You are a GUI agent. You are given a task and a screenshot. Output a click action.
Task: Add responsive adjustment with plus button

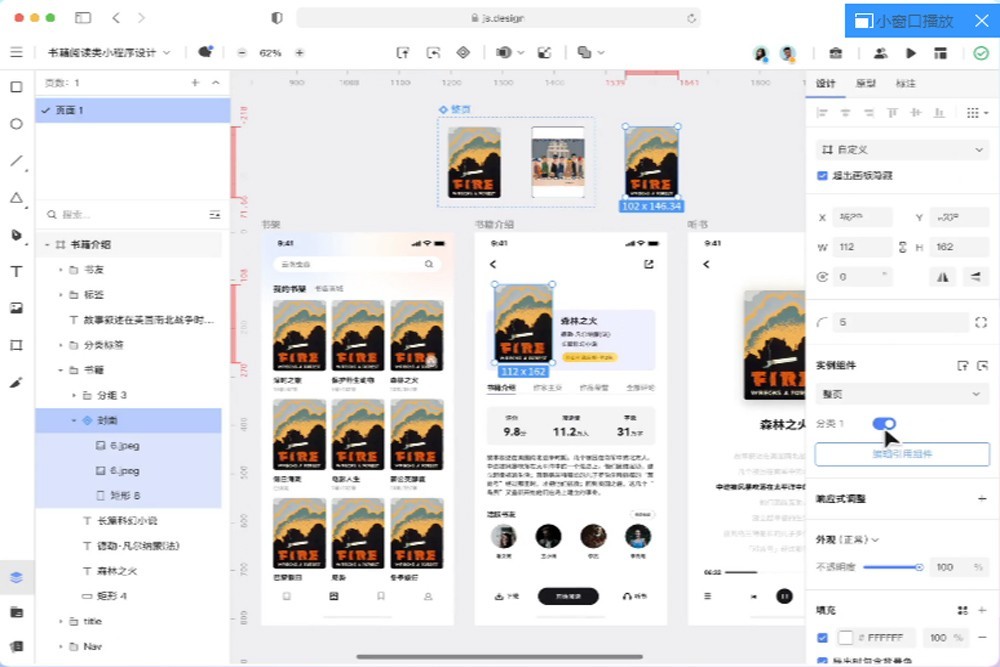982,499
